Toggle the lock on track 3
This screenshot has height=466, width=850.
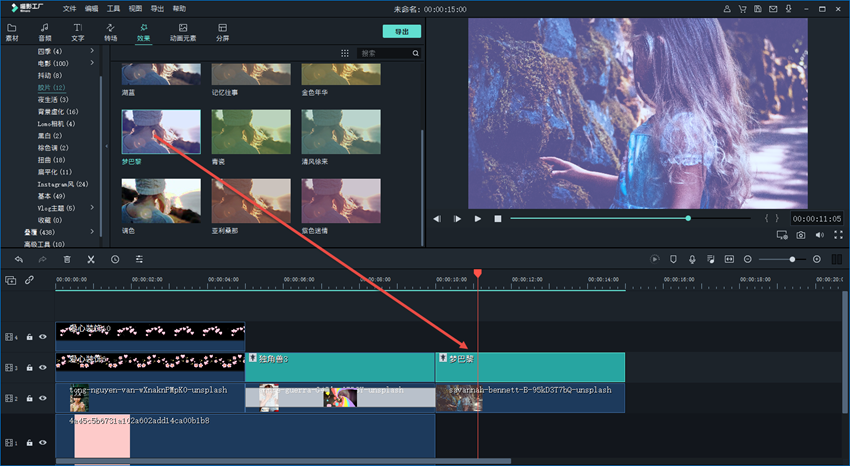30,368
